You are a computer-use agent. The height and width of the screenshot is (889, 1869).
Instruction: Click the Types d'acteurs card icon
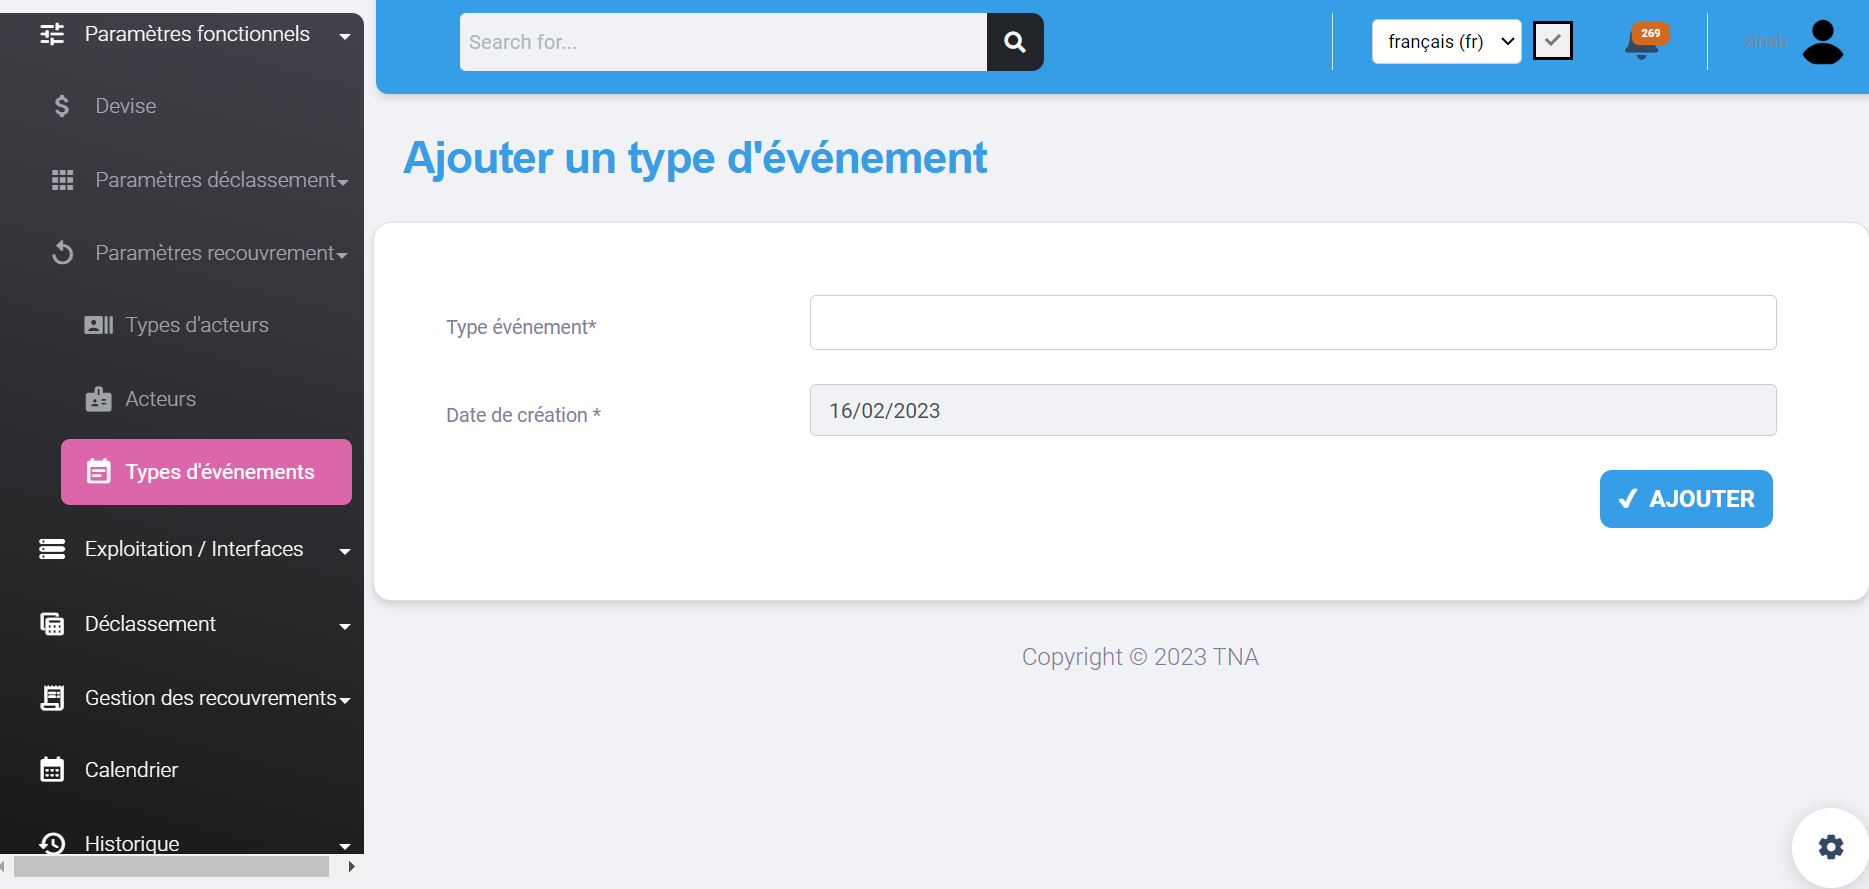pos(98,325)
